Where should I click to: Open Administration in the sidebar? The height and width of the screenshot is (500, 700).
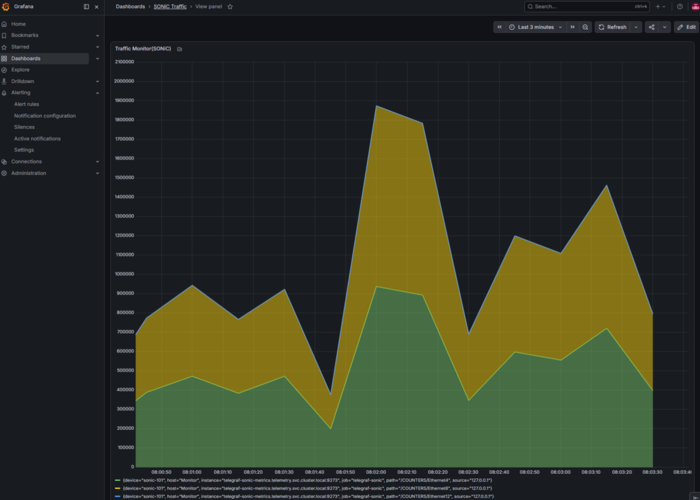(x=29, y=173)
